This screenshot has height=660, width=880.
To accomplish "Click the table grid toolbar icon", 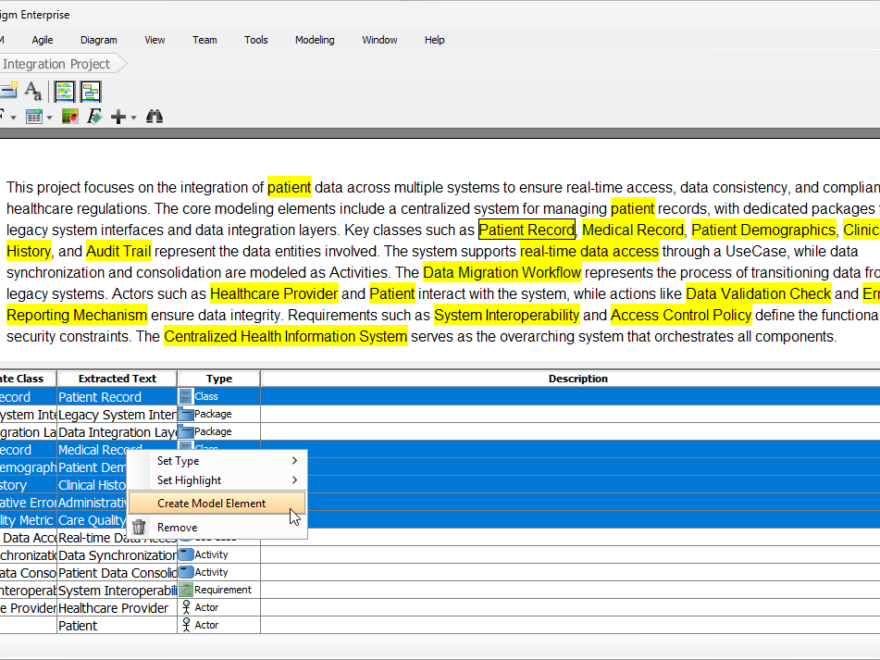I will tap(33, 117).
